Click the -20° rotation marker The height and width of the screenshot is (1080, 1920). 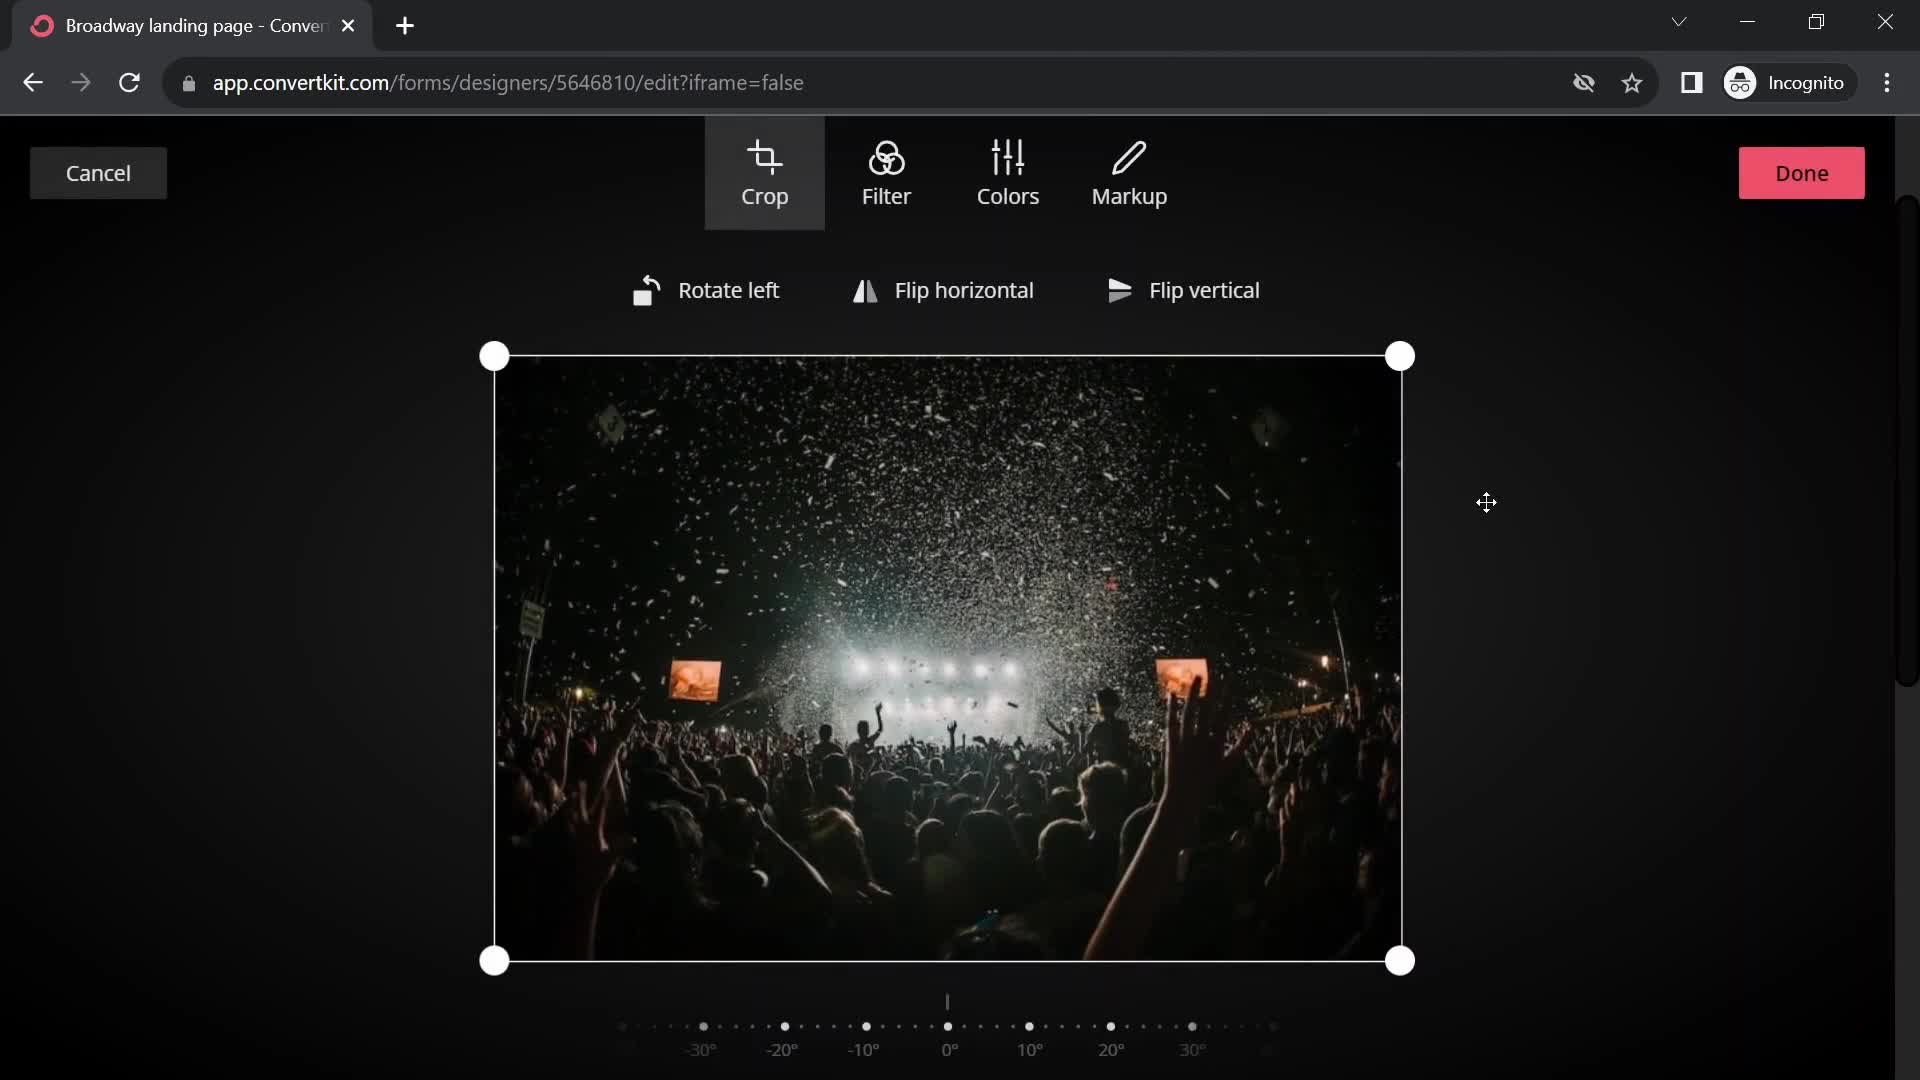tap(785, 1026)
